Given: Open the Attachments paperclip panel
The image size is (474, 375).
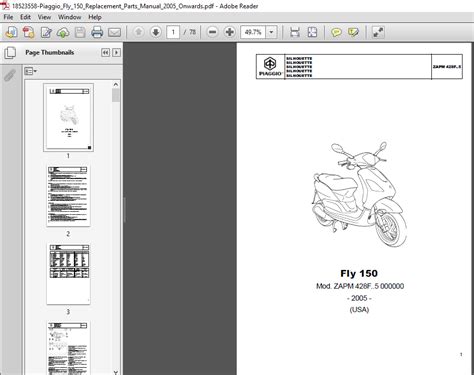Looking at the screenshot, I should 10,75.
